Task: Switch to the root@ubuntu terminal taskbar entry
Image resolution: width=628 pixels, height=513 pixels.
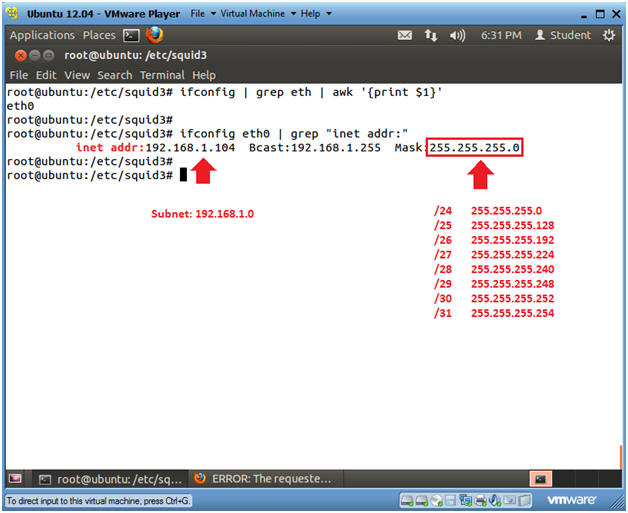Action: click(111, 479)
